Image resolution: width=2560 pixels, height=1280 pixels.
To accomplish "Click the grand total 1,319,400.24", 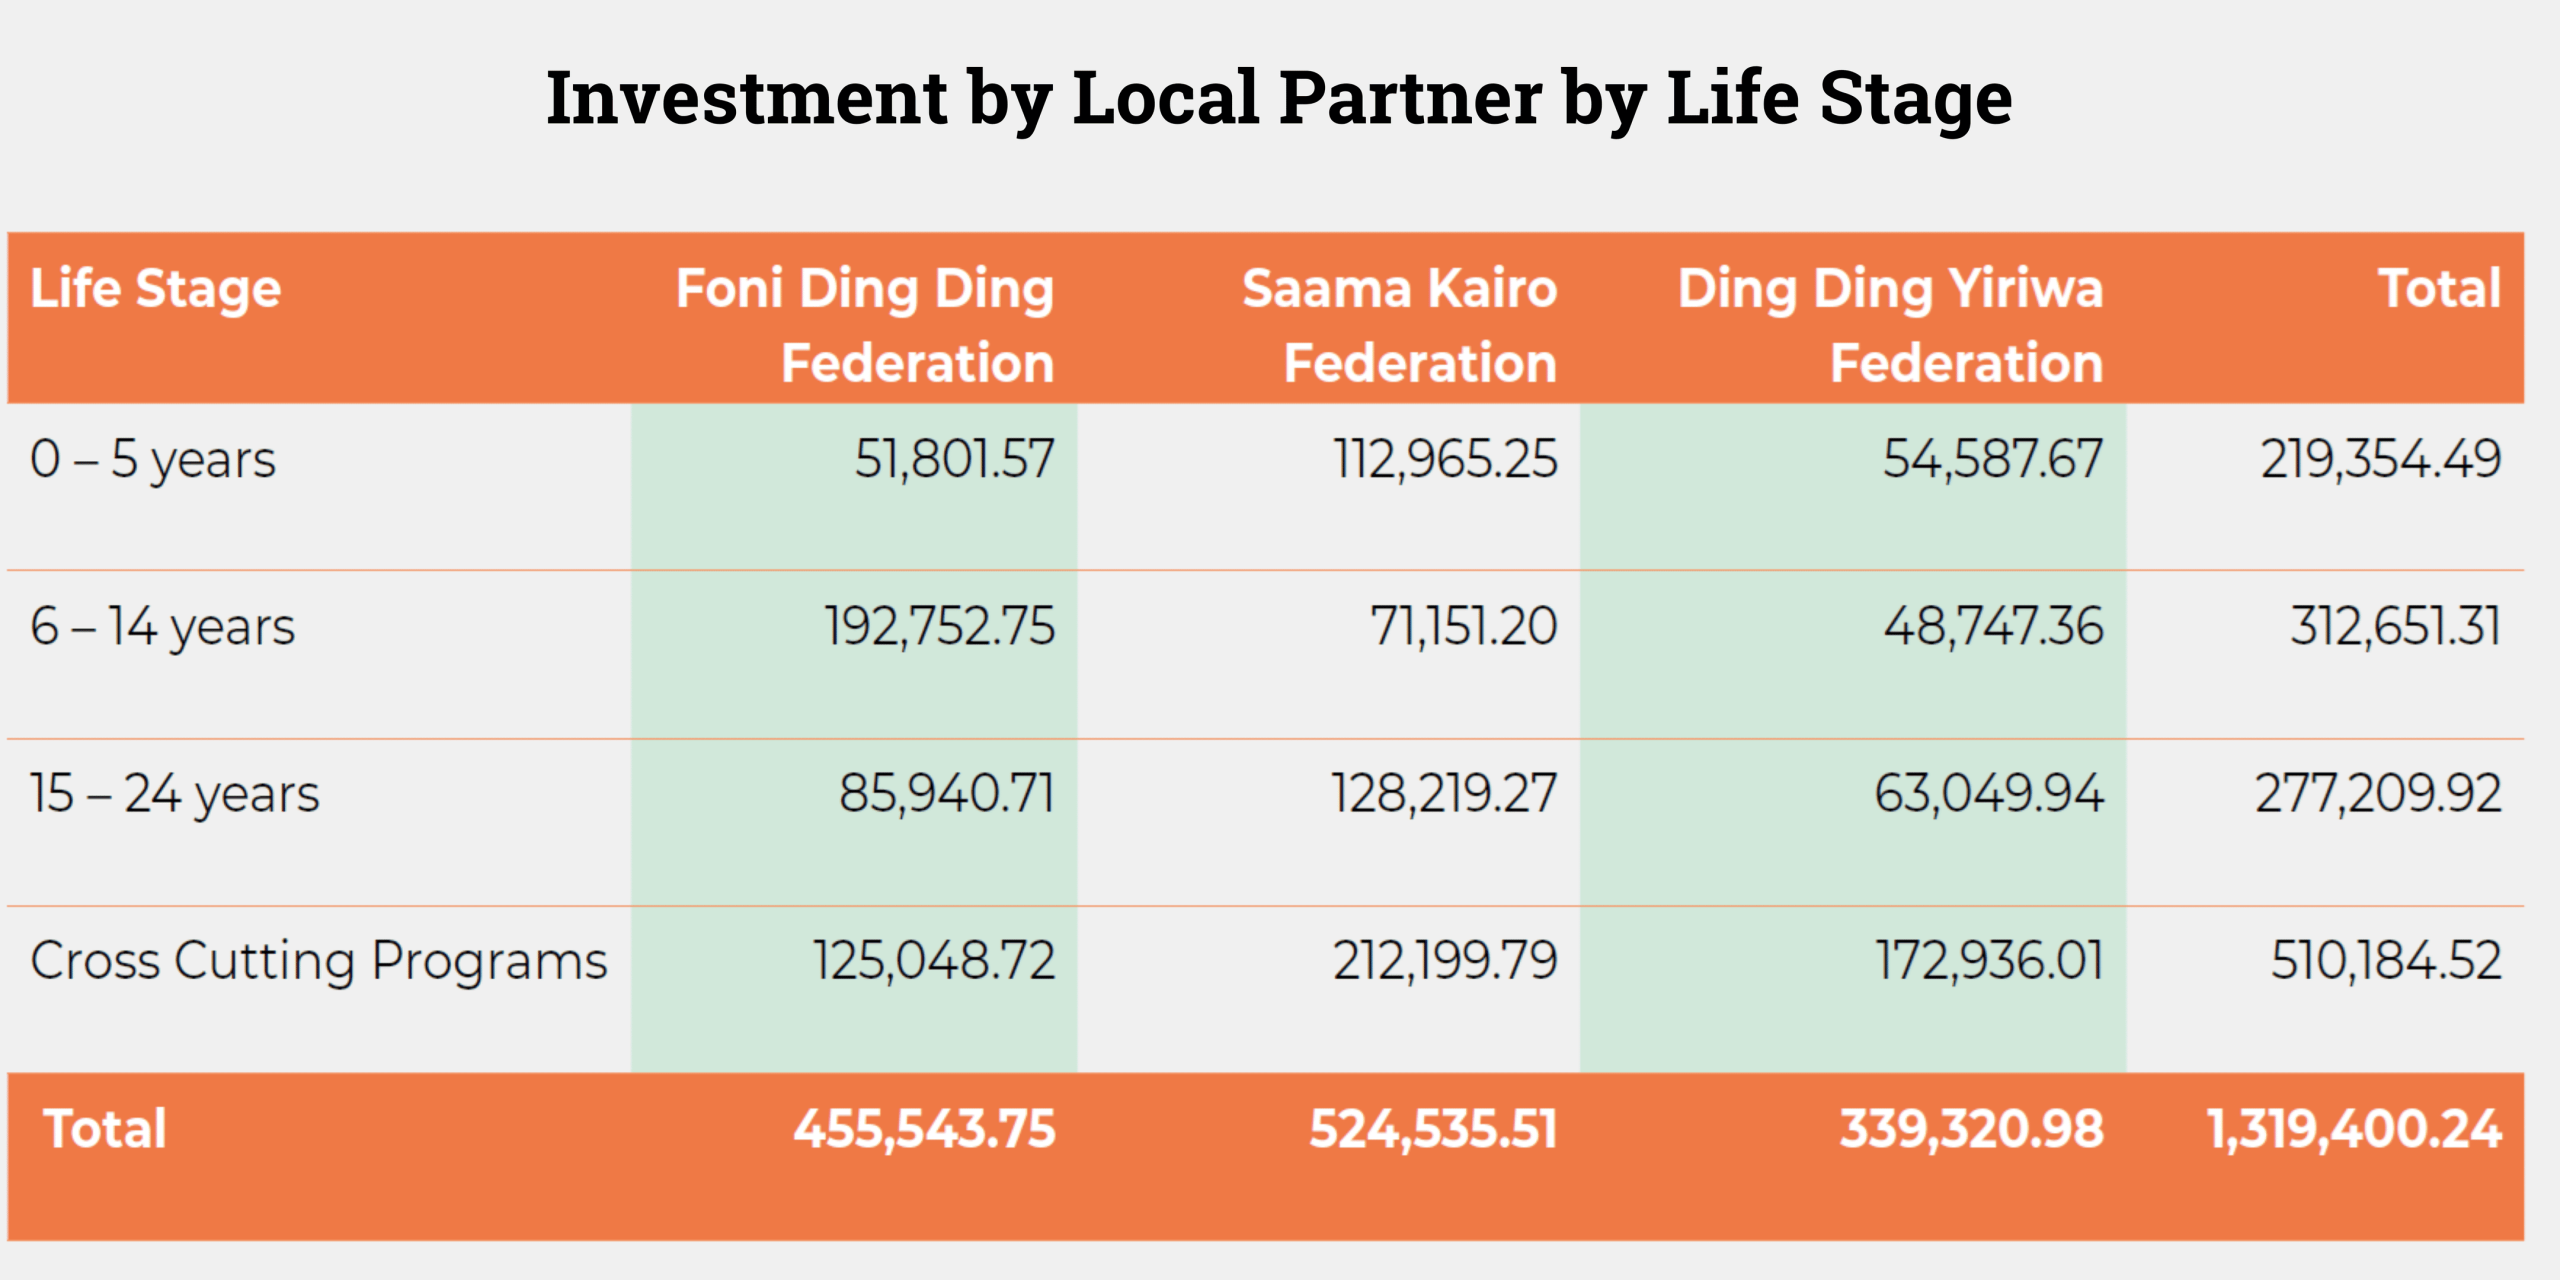I will click(x=2354, y=1129).
